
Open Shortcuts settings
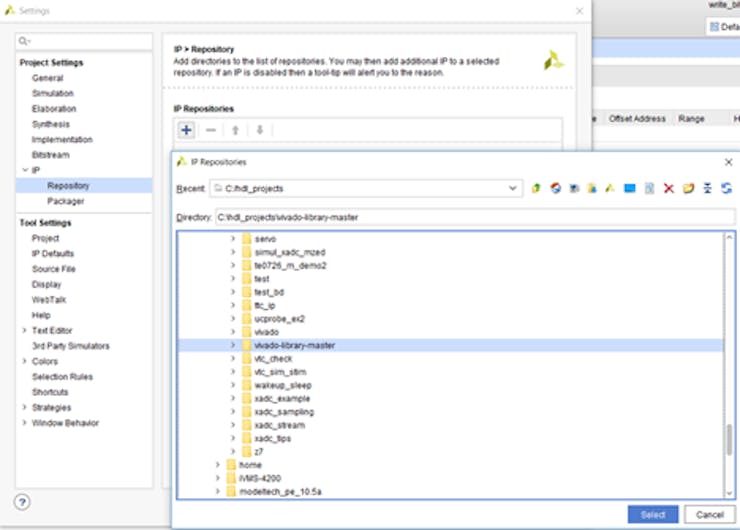(50, 392)
